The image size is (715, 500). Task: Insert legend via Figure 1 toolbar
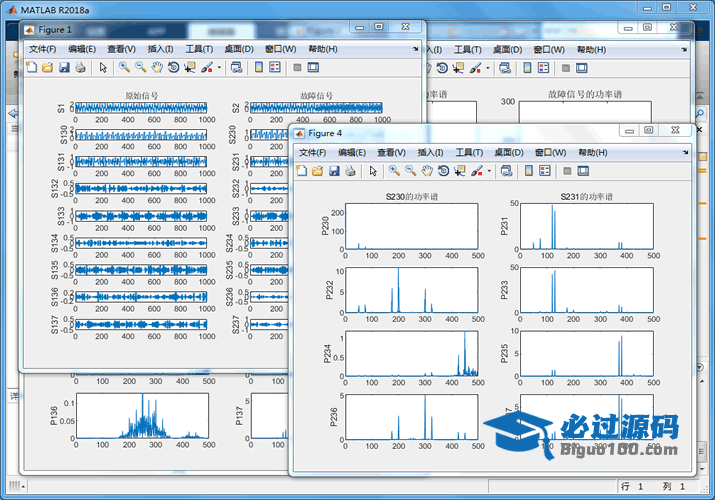pyautogui.click(x=275, y=67)
